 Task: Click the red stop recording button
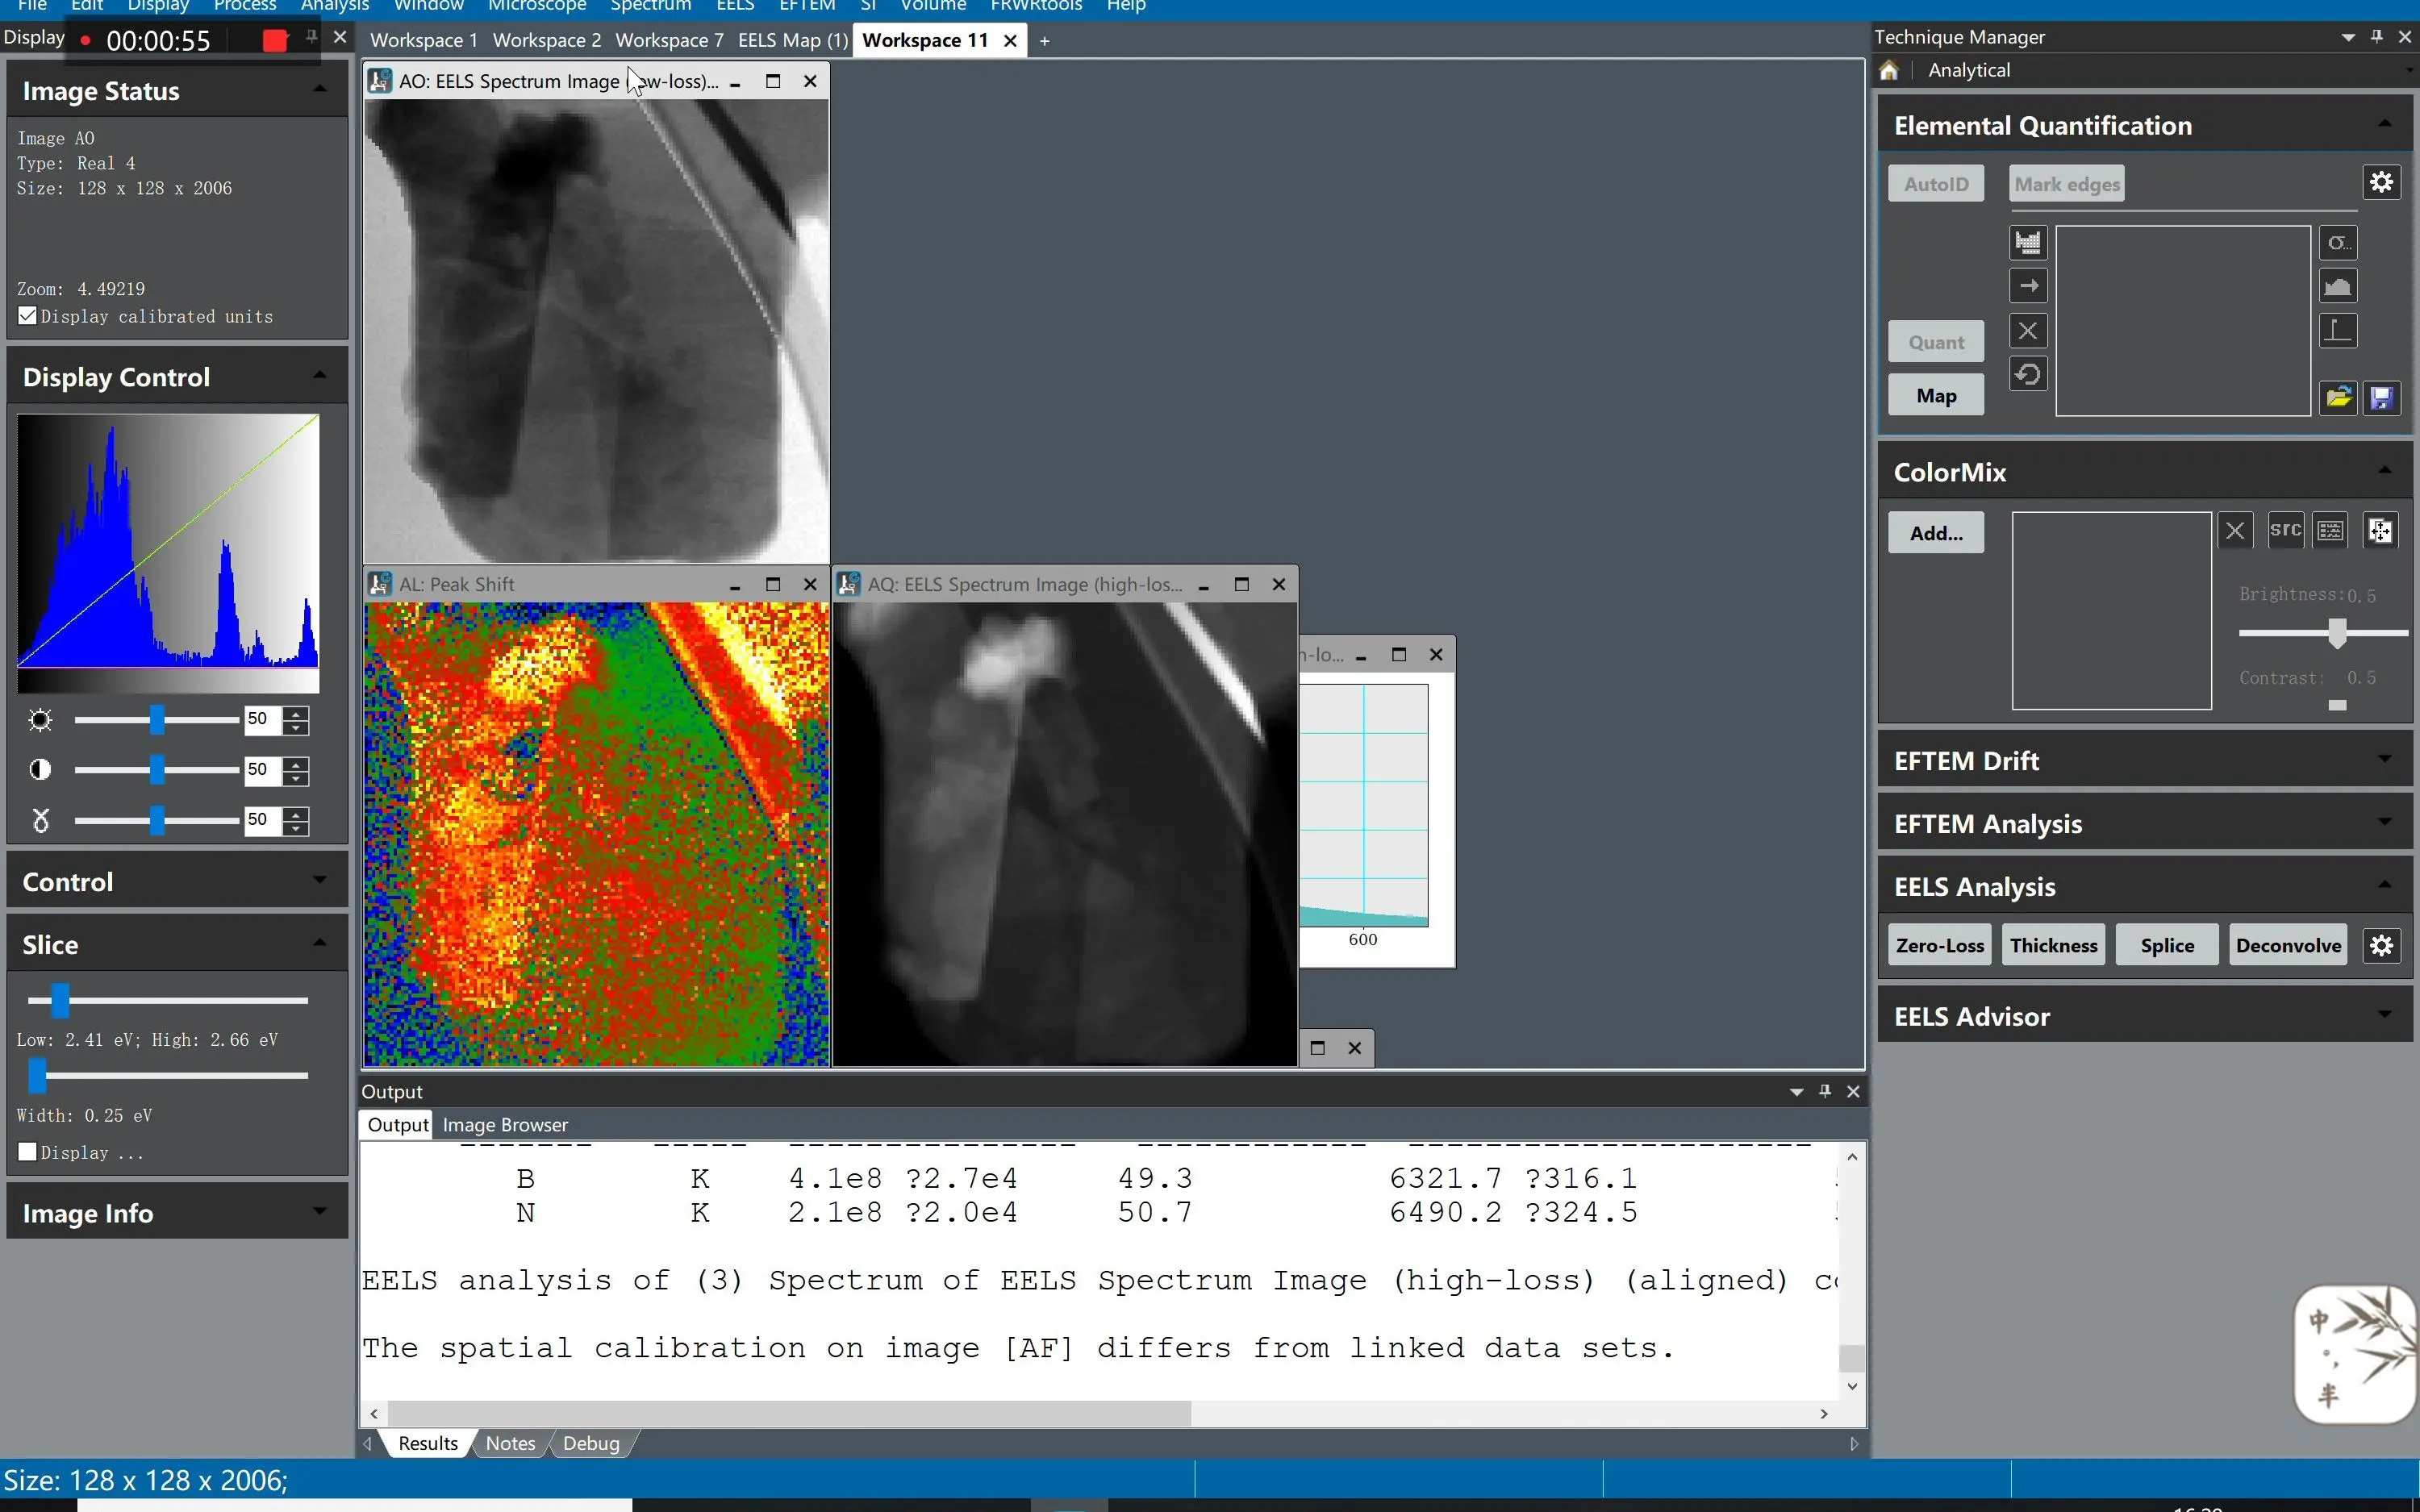pos(275,40)
